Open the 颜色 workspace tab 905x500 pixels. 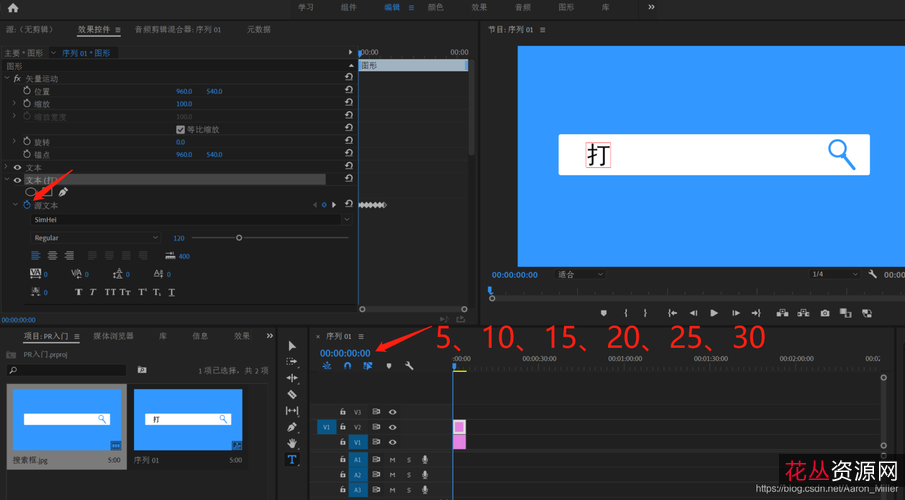(x=436, y=7)
